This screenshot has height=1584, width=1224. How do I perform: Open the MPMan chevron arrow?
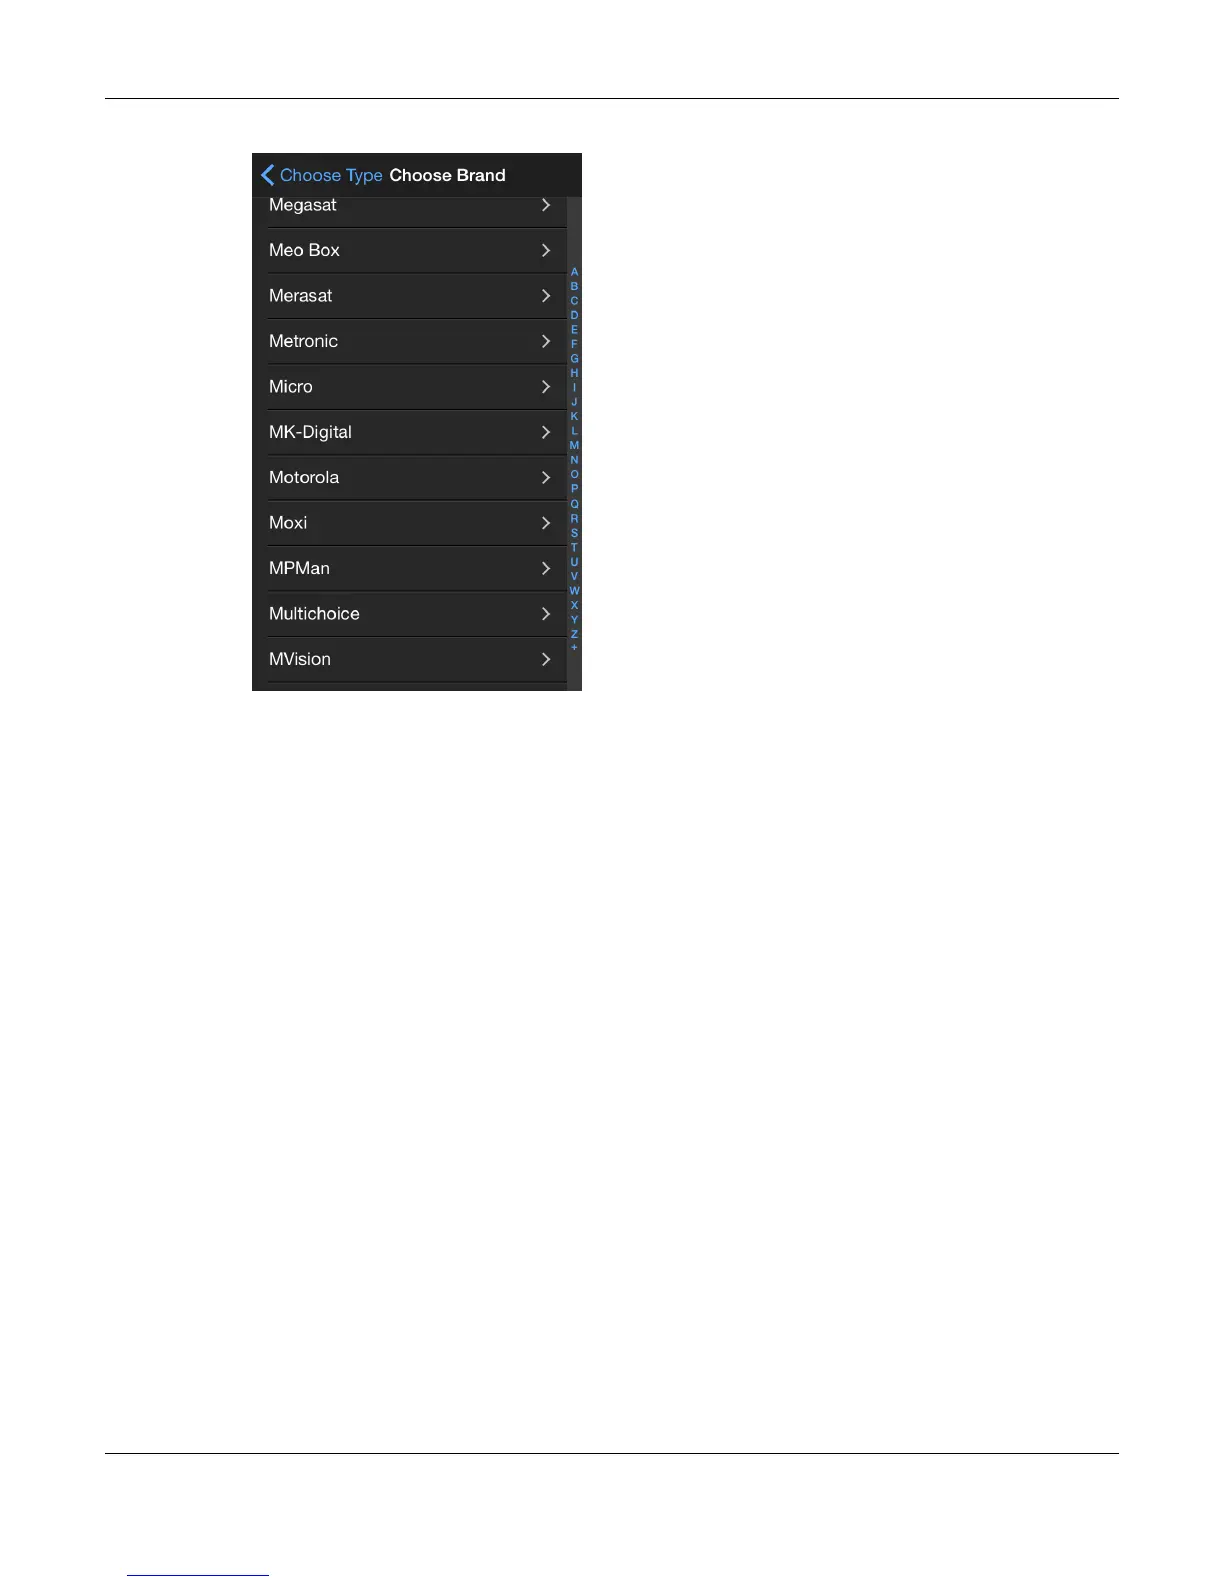[546, 568]
